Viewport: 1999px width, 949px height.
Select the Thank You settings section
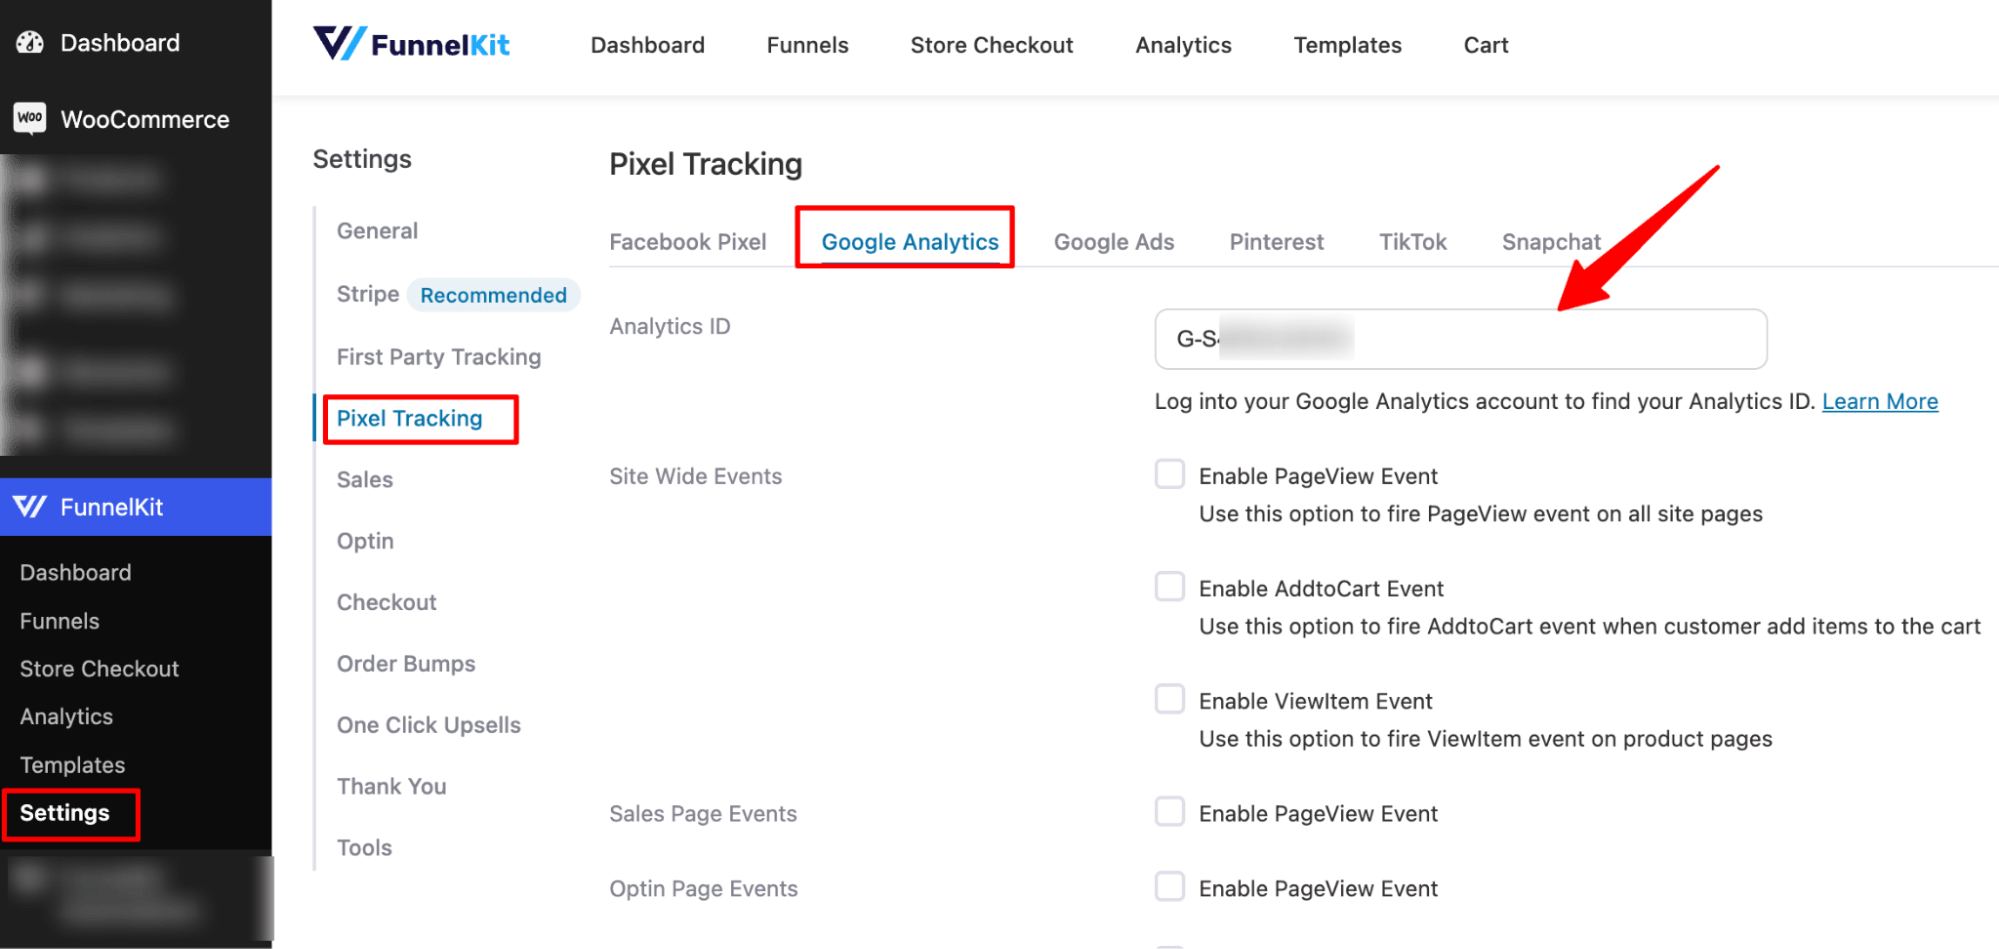pos(391,786)
